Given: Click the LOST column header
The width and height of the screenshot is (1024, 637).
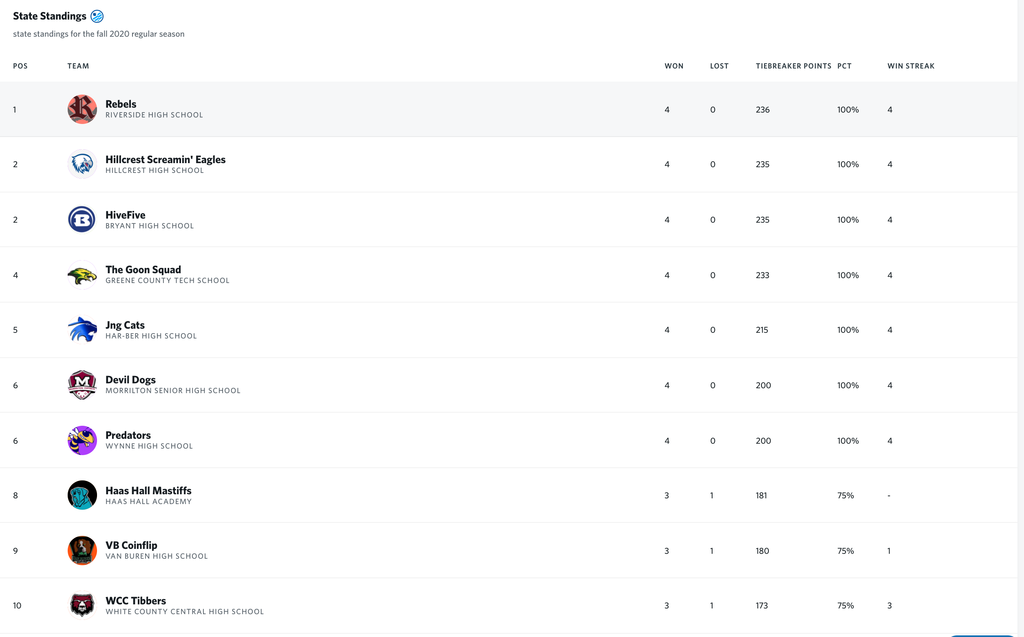Looking at the screenshot, I should tap(719, 66).
